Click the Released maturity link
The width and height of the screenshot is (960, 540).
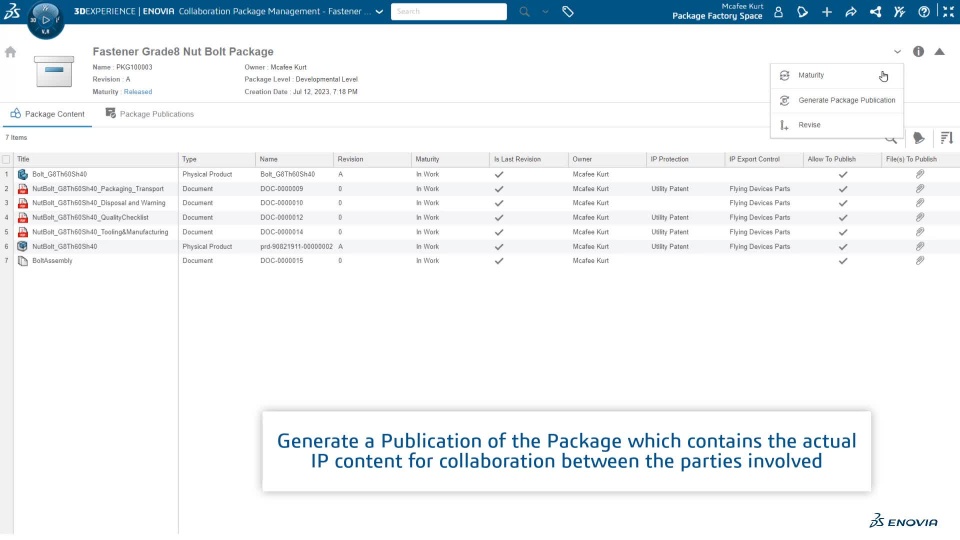[x=138, y=92]
